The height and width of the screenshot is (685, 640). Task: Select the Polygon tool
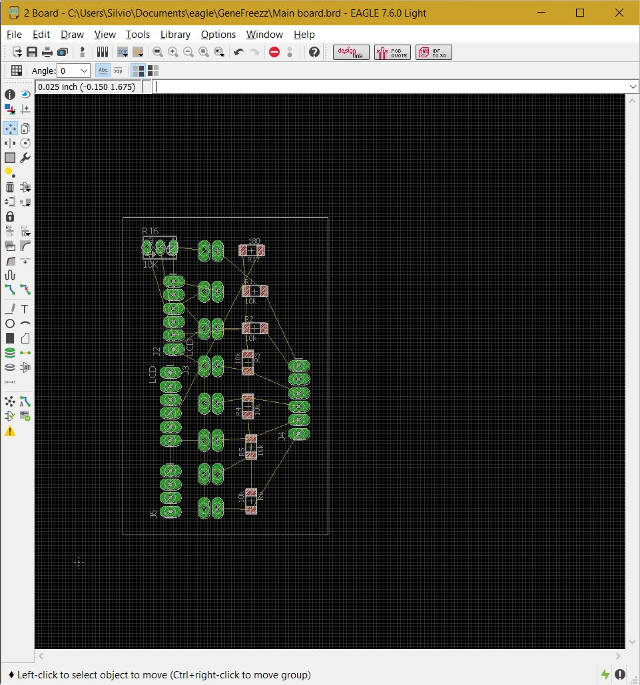[x=25, y=339]
